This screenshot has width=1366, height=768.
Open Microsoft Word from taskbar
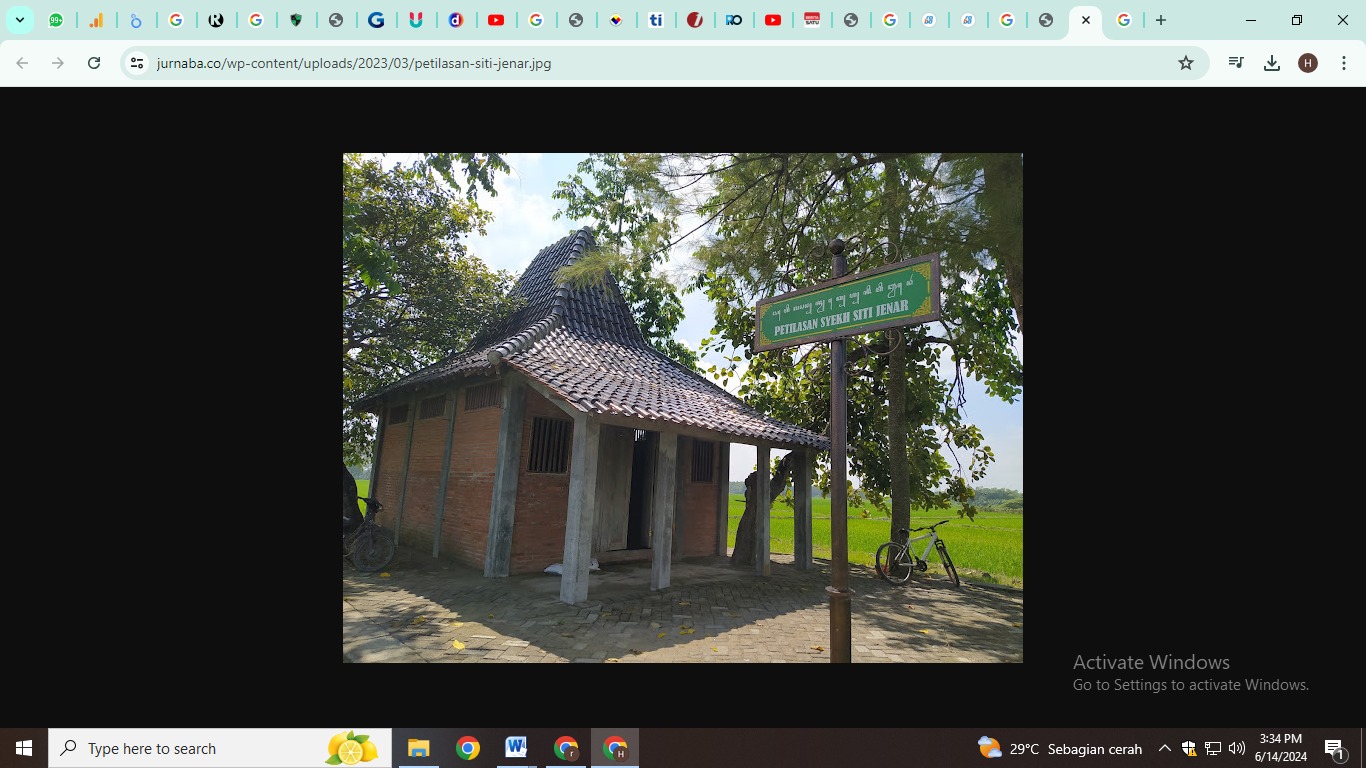516,748
